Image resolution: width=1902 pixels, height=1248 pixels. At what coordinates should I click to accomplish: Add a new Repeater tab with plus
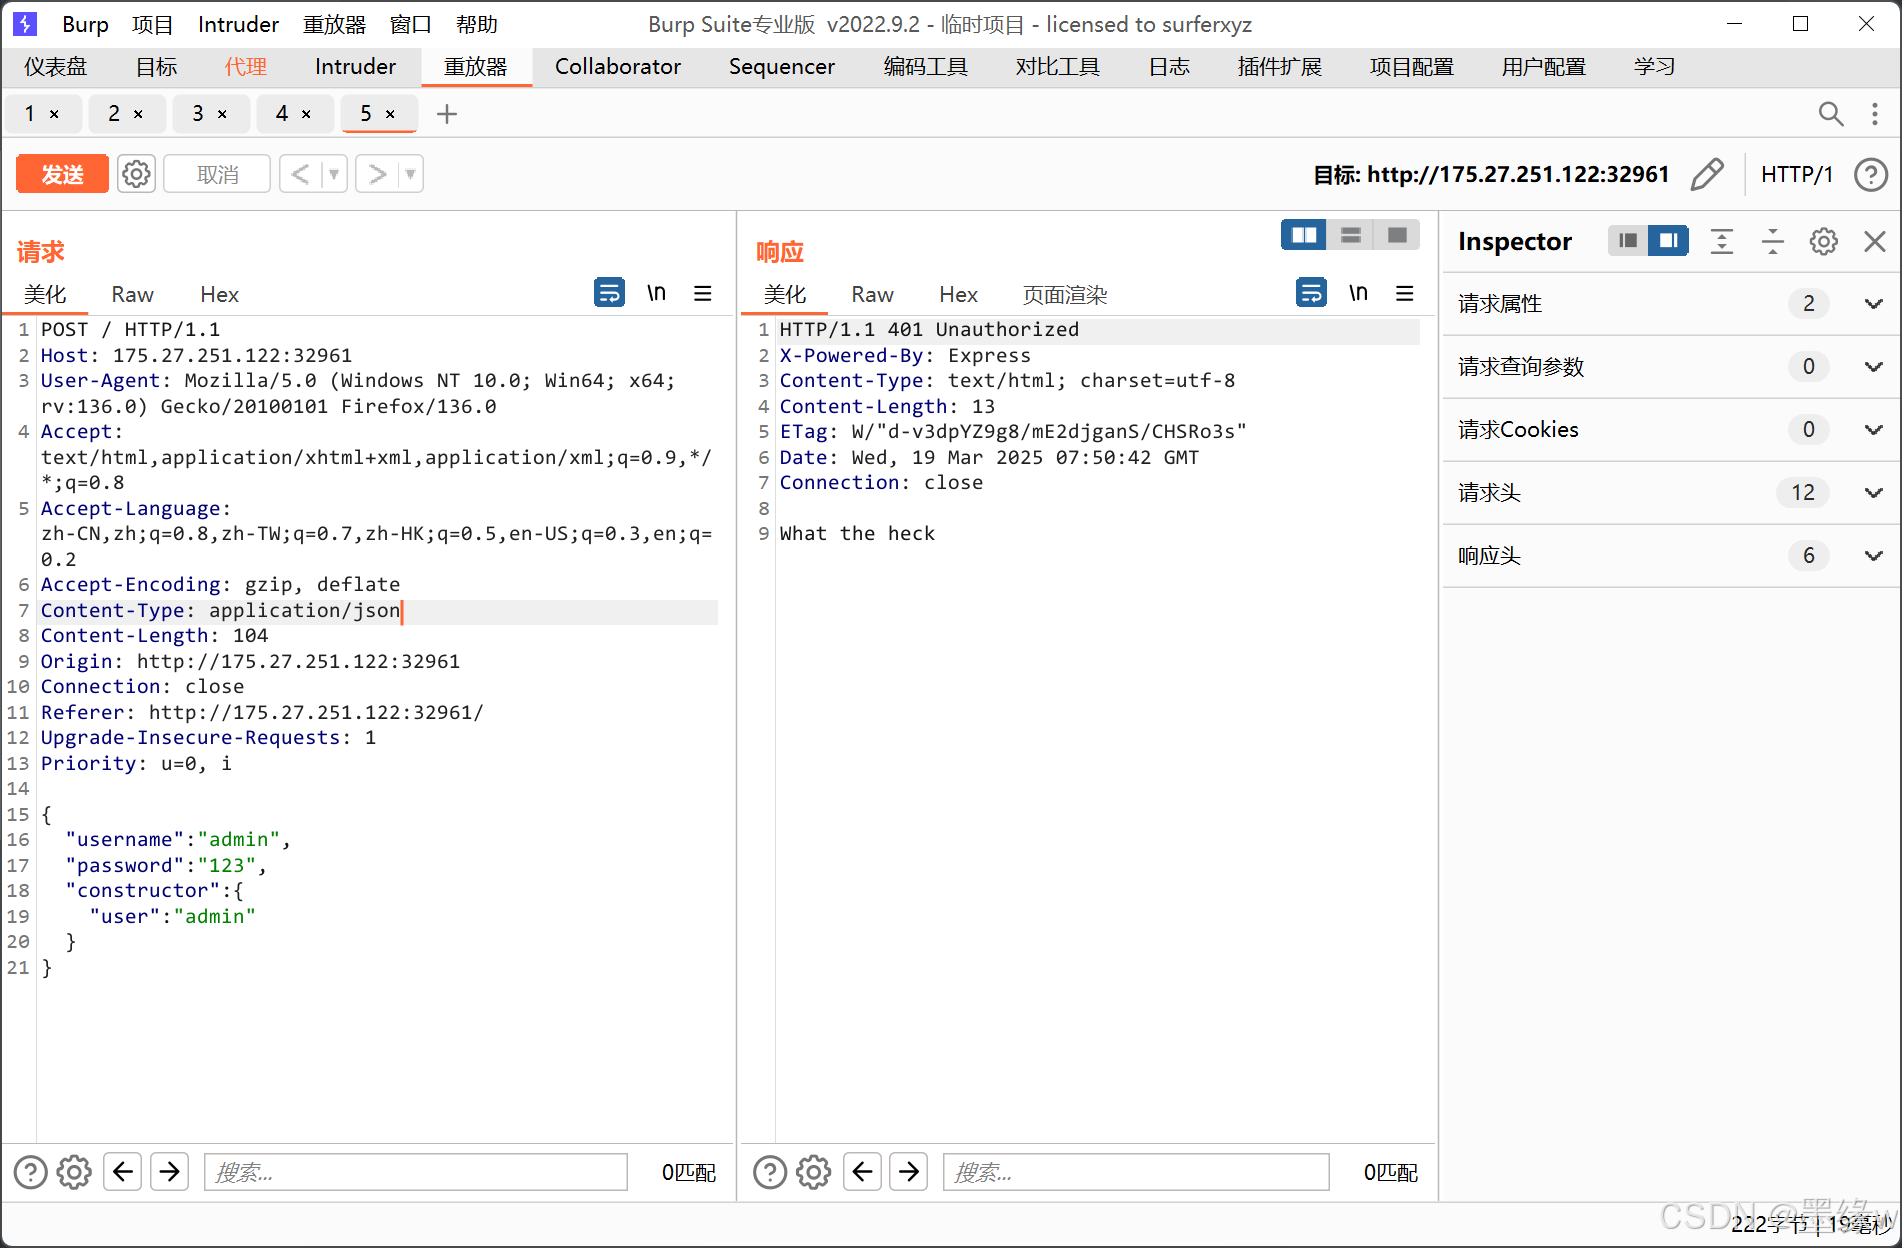pos(447,114)
